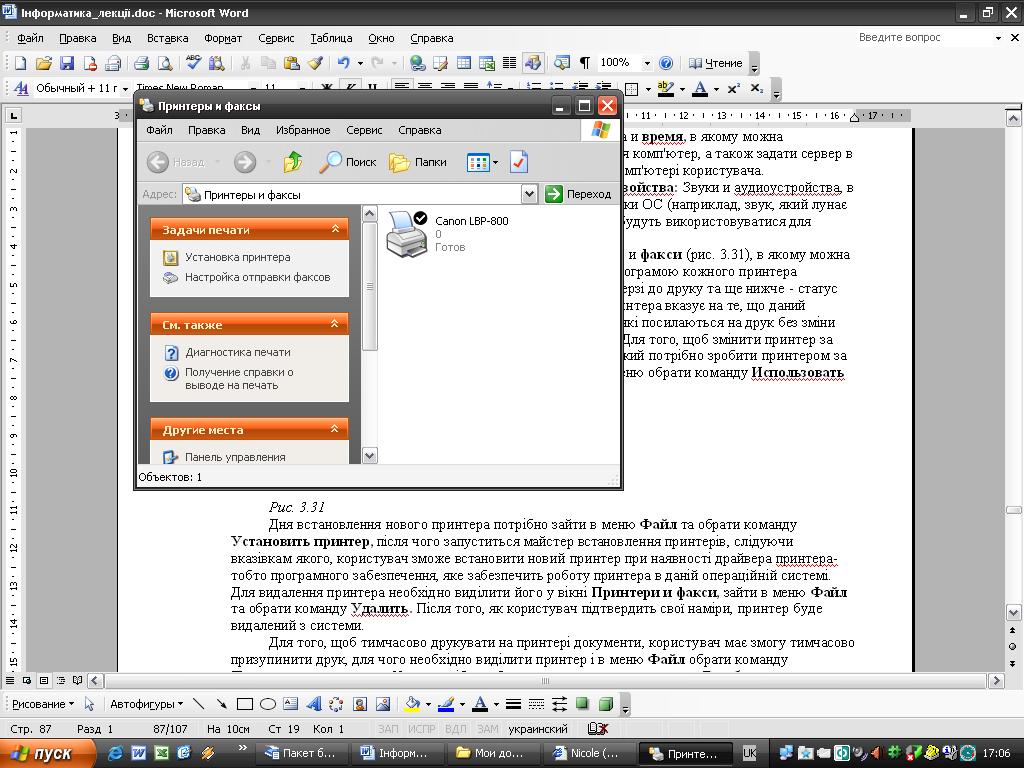
Task: Click the Undo arrow icon
Action: (344, 63)
